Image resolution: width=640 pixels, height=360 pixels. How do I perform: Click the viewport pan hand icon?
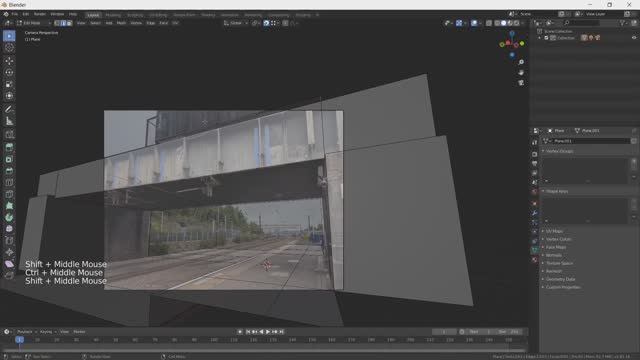[521, 73]
